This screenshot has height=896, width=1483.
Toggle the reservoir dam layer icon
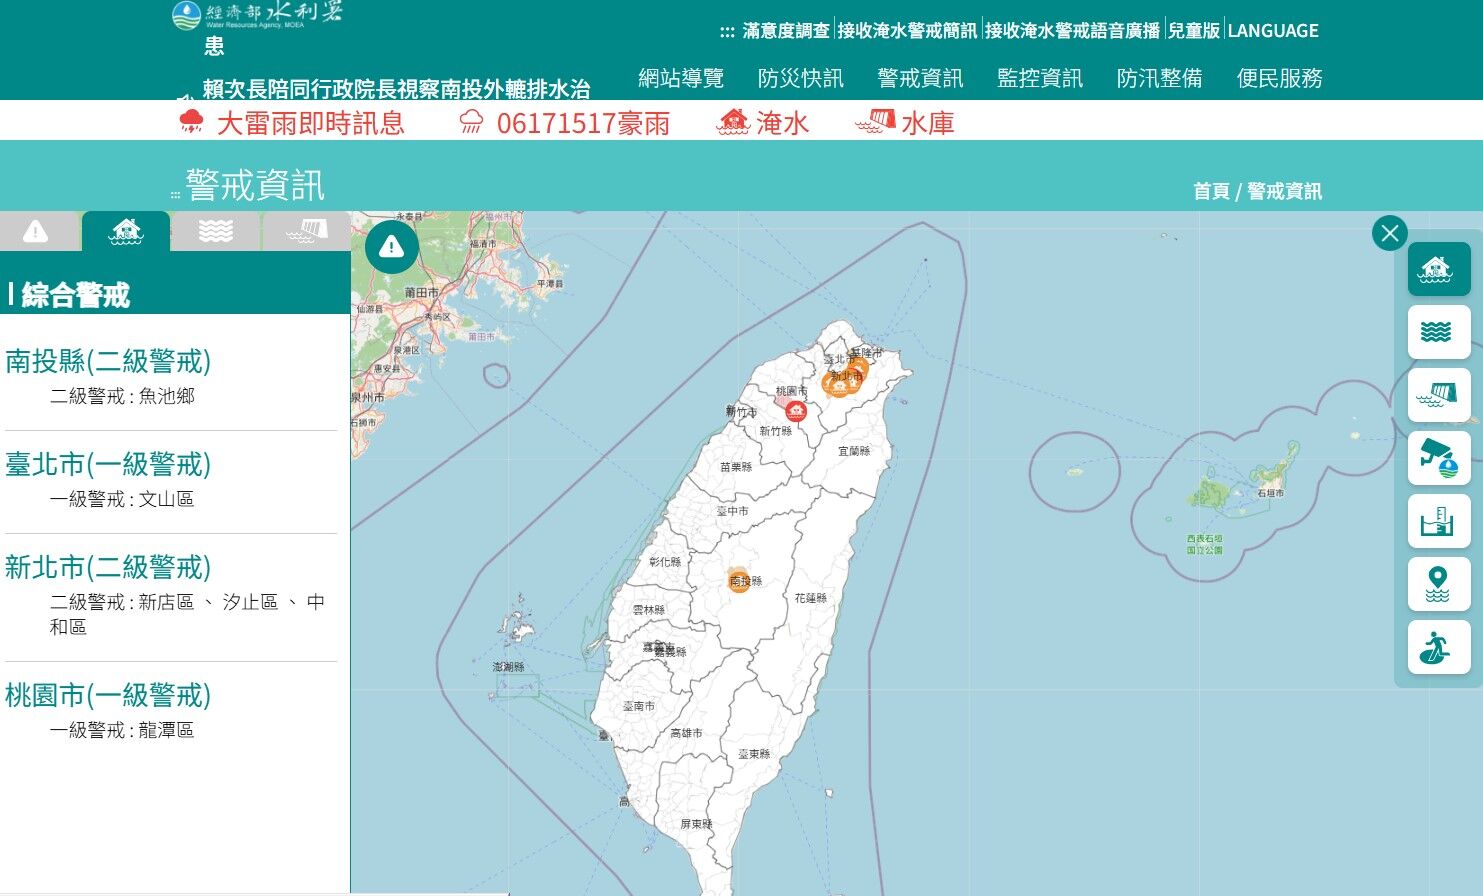click(x=1439, y=395)
